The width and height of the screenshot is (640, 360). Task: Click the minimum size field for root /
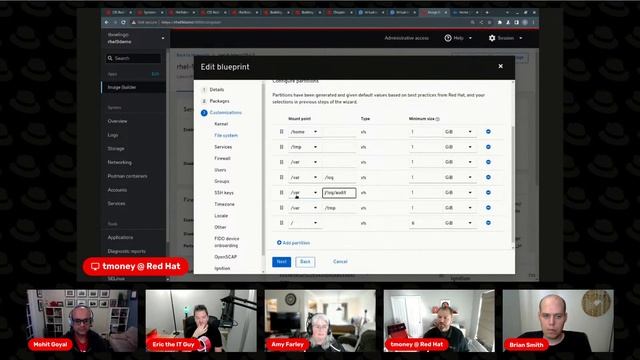click(425, 223)
